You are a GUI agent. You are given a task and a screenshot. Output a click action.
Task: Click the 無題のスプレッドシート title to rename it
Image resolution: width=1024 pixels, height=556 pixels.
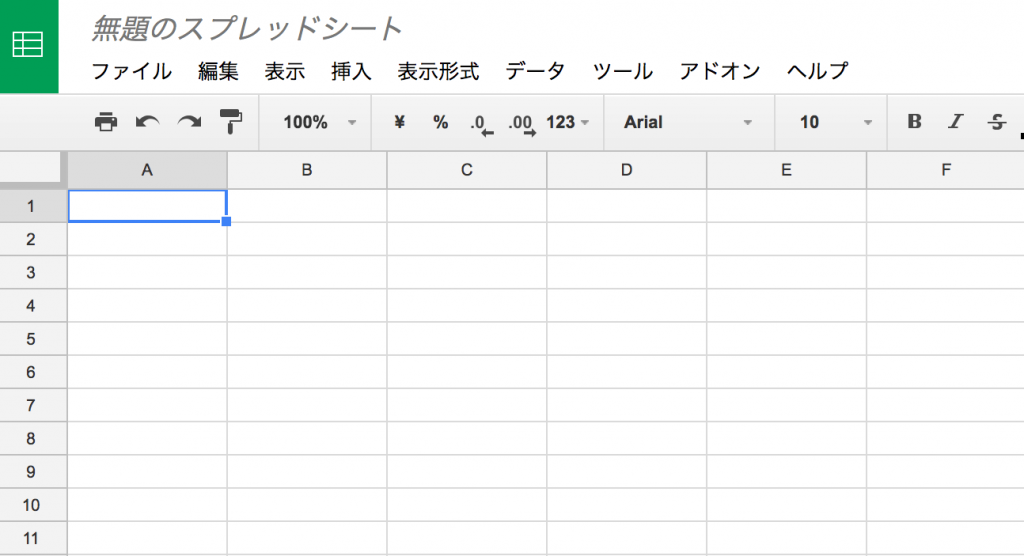[246, 29]
